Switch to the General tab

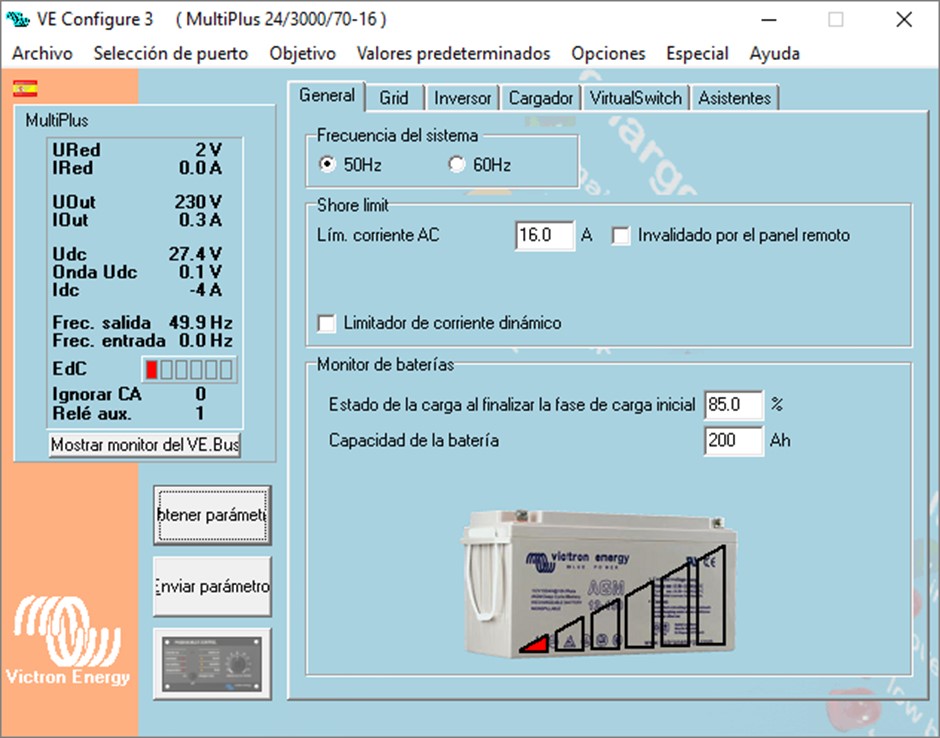(327, 96)
